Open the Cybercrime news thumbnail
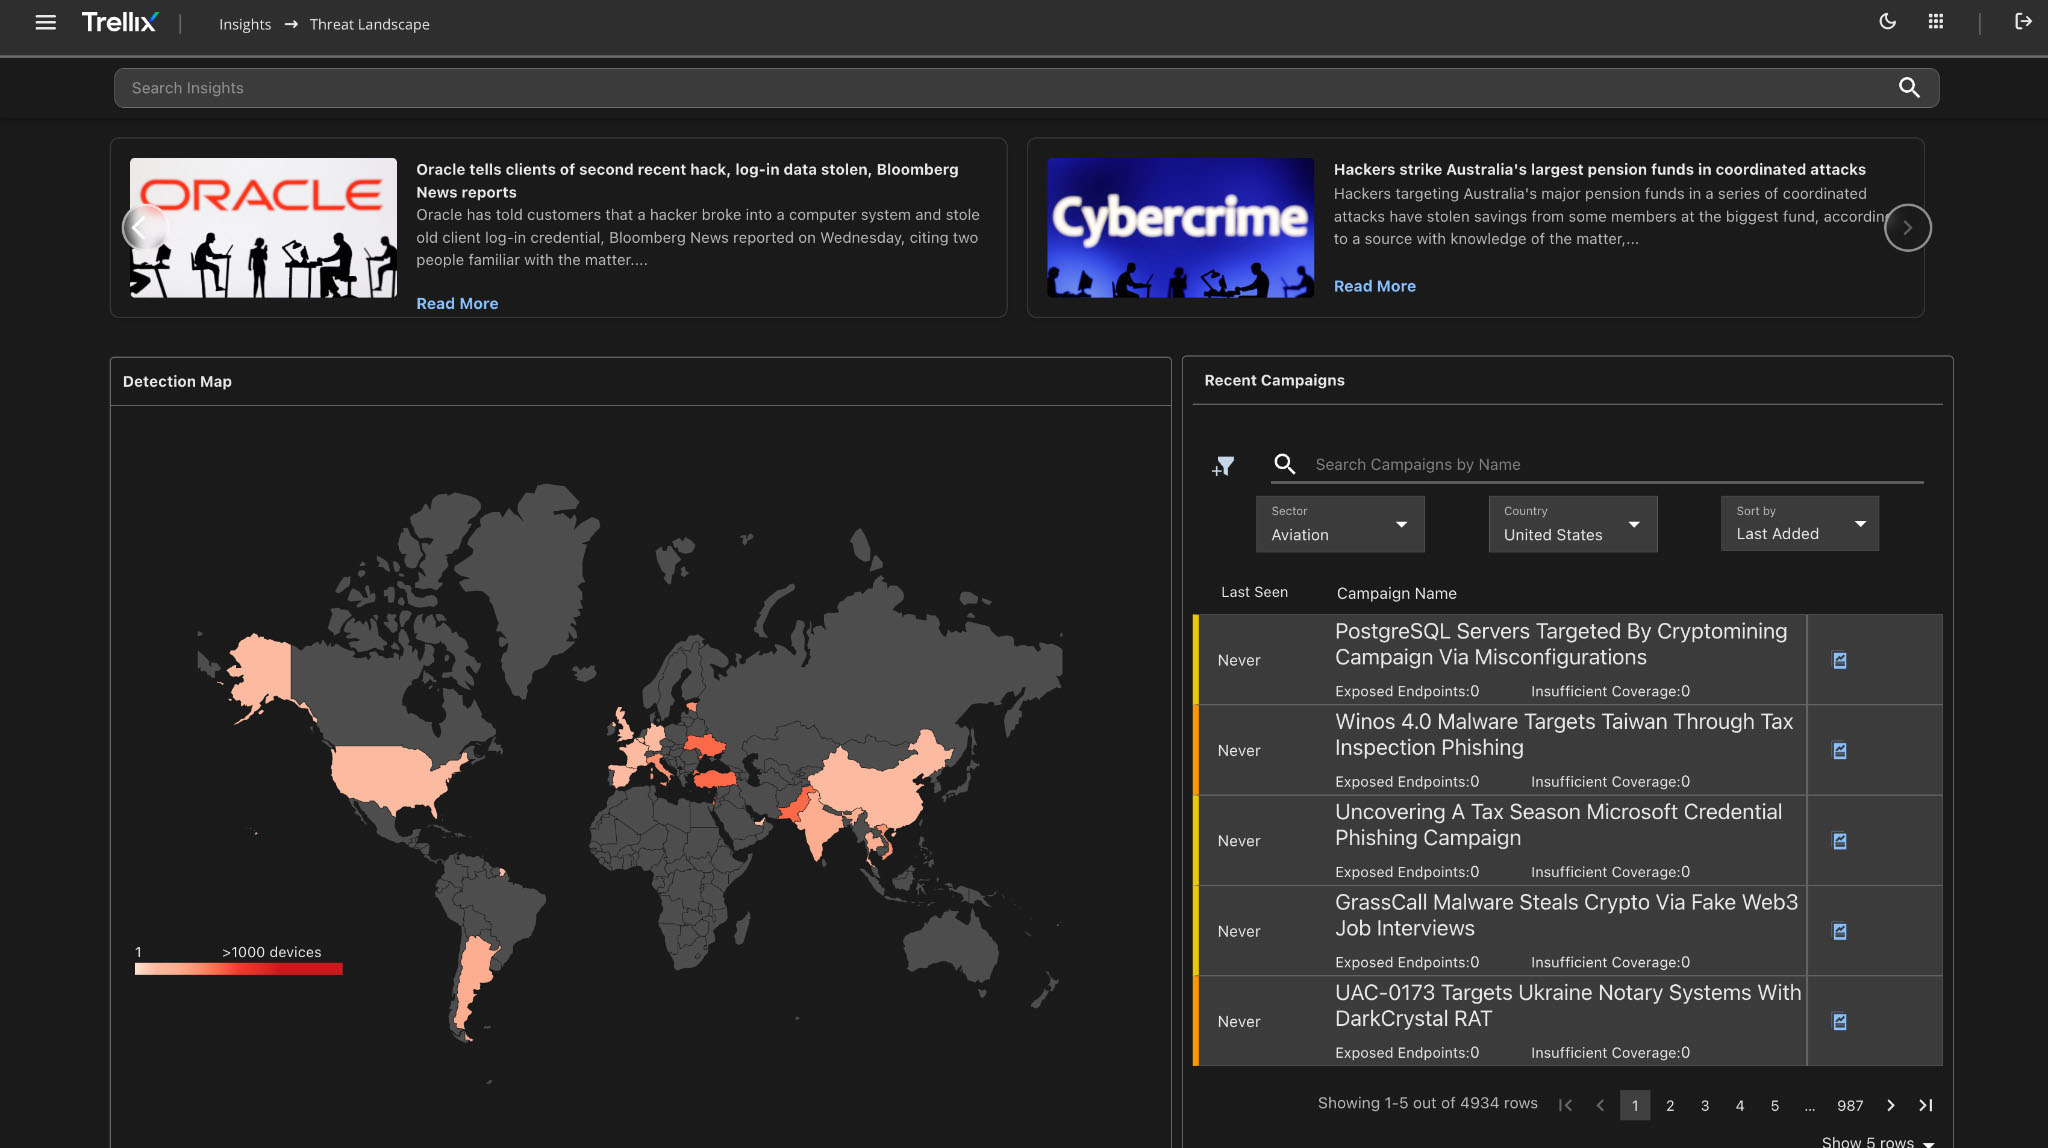The image size is (2048, 1148). click(1180, 227)
